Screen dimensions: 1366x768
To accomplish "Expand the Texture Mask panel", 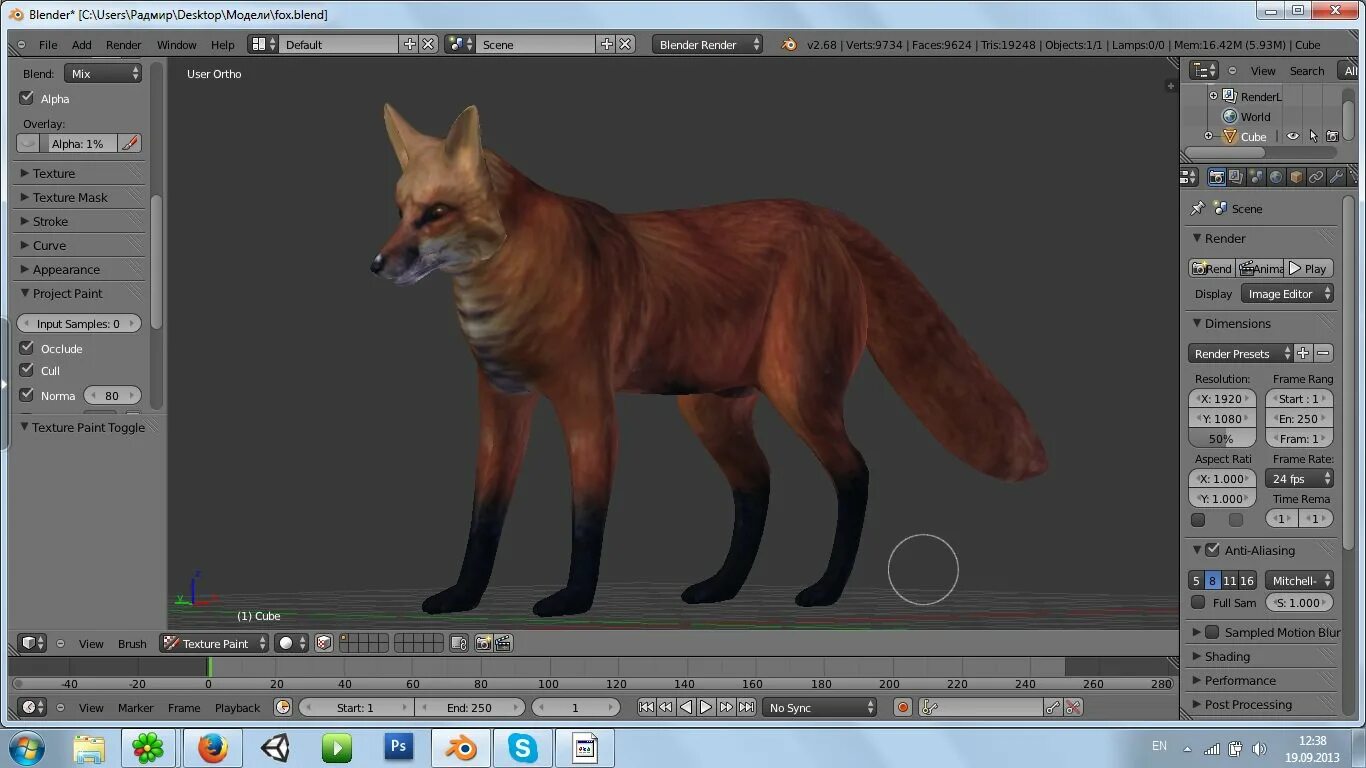I will (x=70, y=197).
